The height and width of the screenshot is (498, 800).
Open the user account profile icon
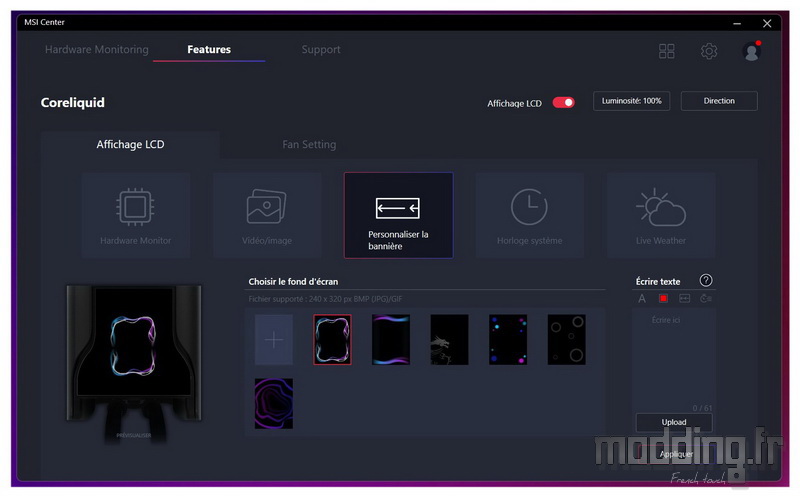[x=751, y=51]
